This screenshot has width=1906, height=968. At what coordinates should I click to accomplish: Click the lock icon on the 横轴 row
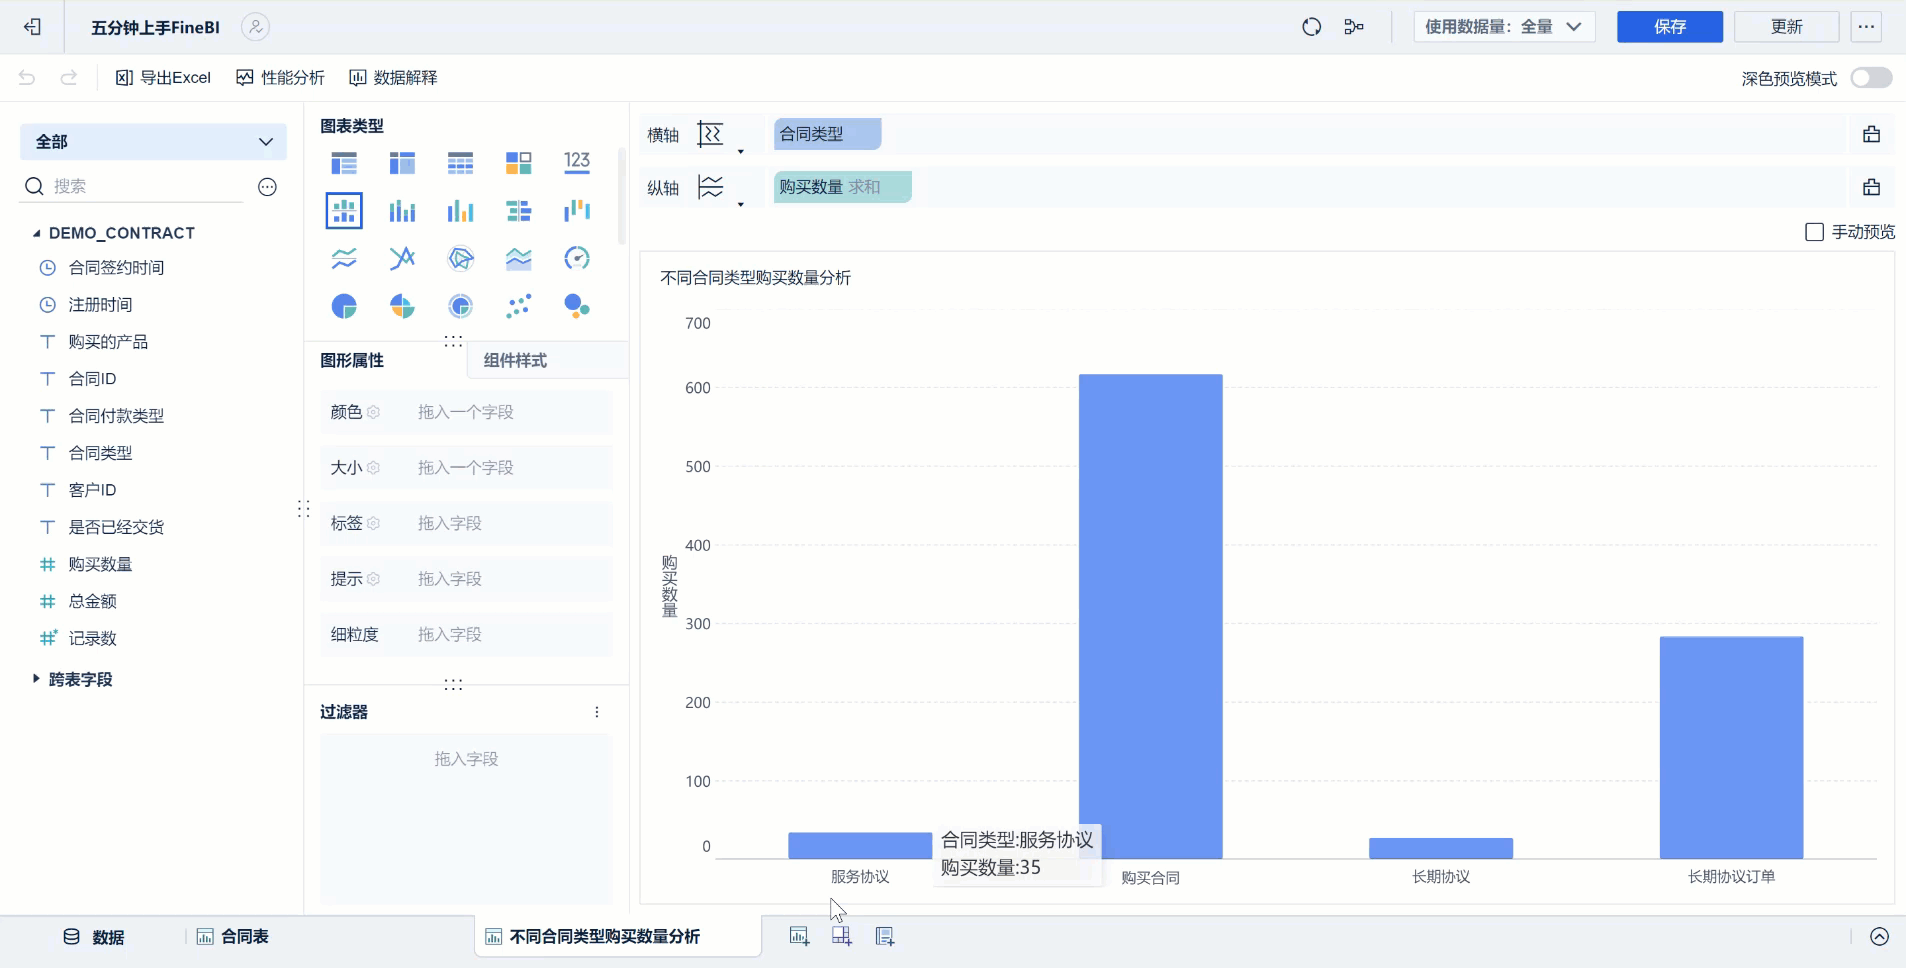(x=1872, y=134)
